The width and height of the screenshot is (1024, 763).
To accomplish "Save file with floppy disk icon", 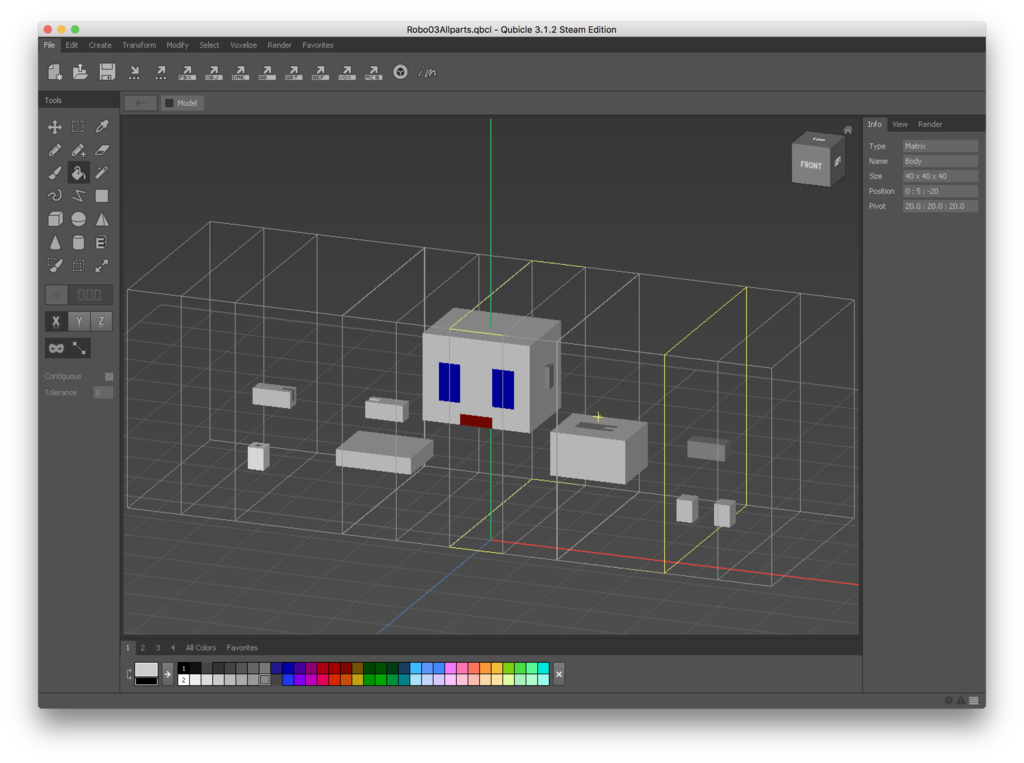I will click(x=107, y=72).
